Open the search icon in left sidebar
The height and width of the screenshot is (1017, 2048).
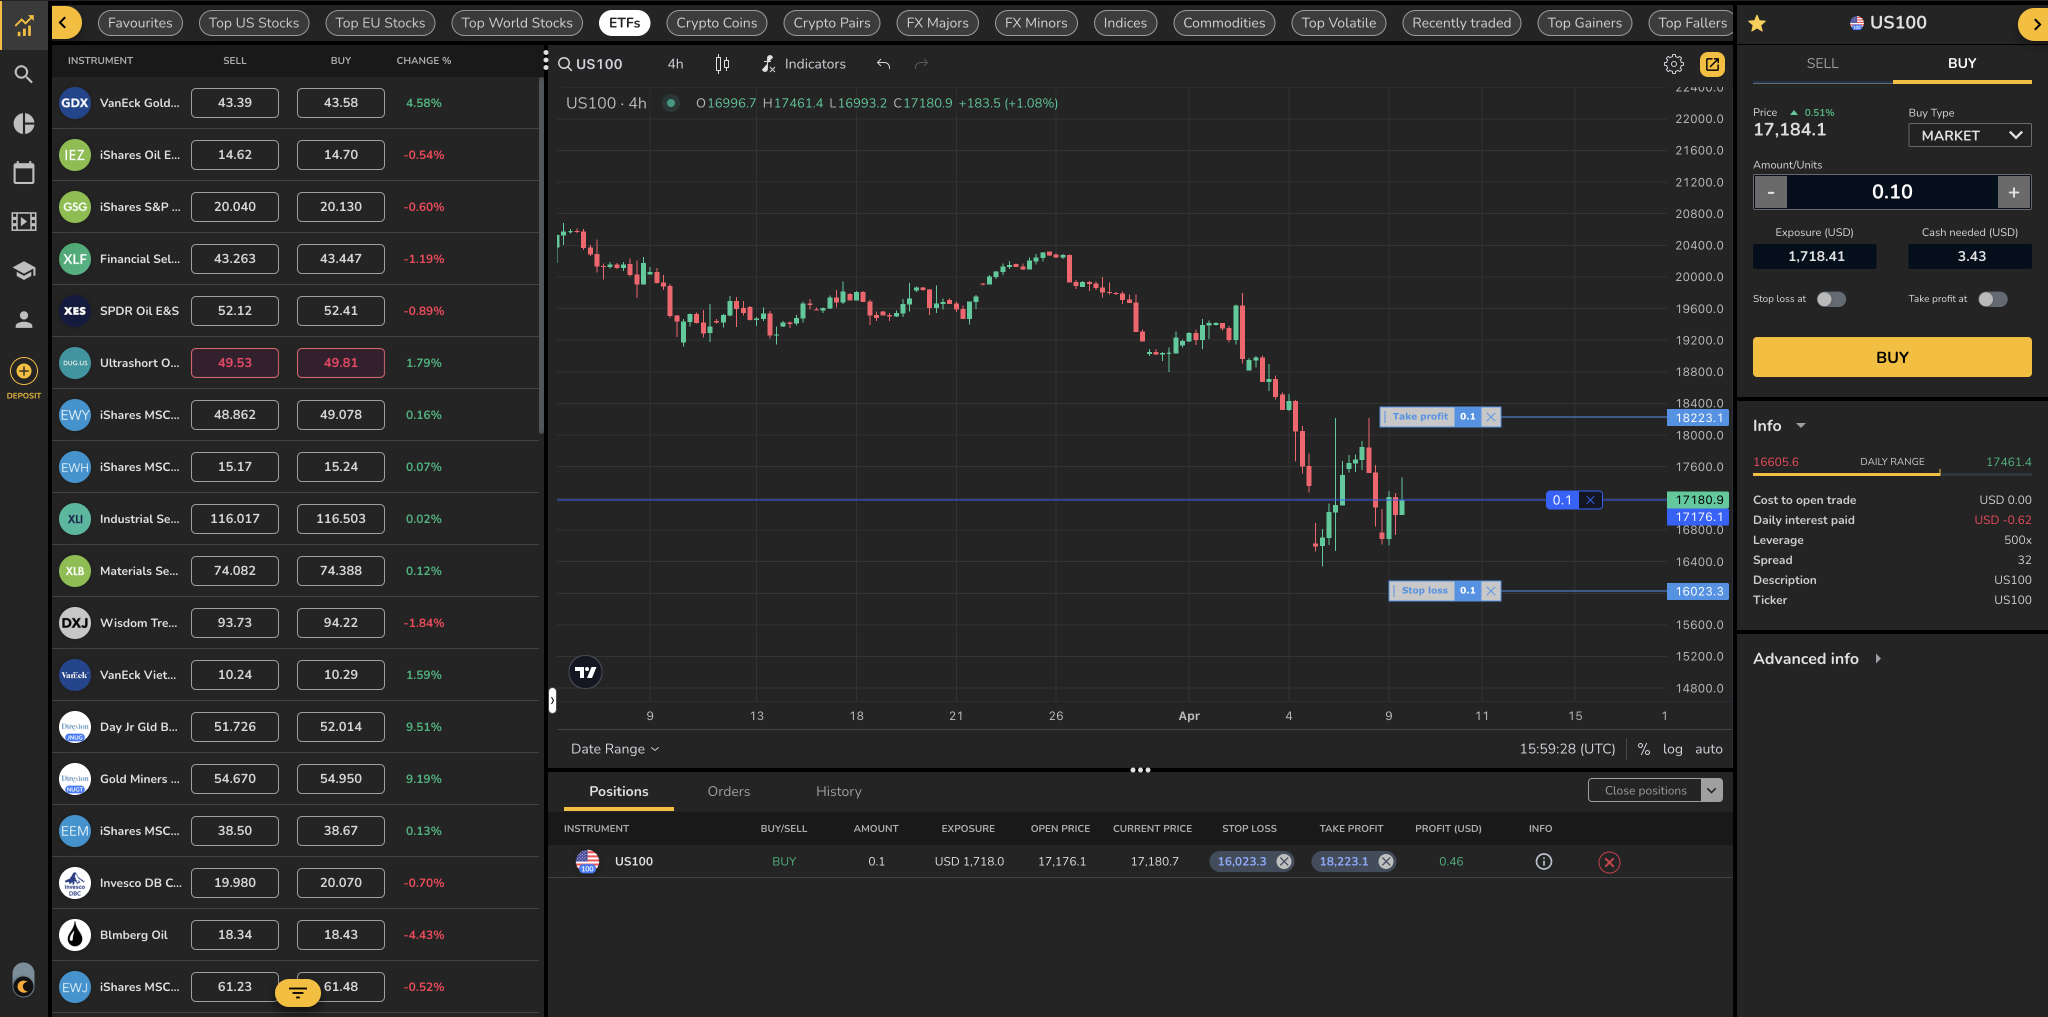click(x=24, y=74)
